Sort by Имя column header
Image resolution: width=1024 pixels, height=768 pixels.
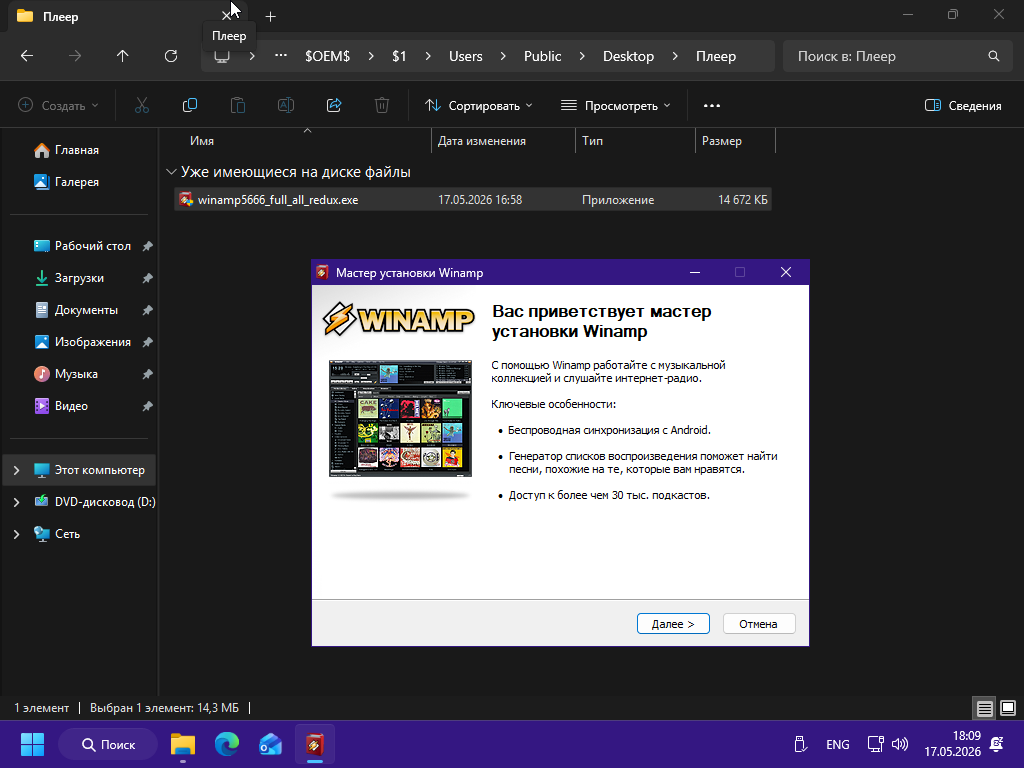point(202,141)
